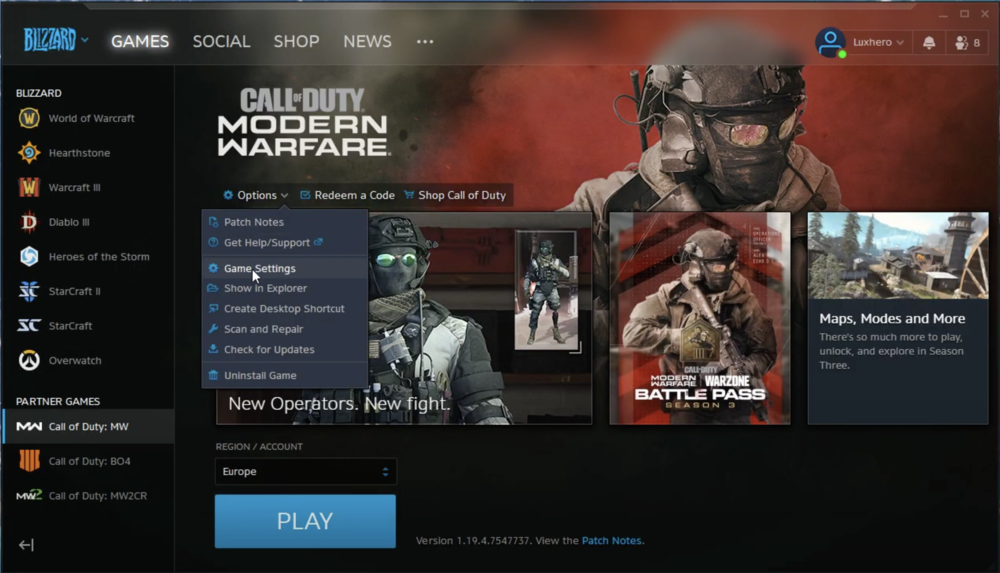This screenshot has width=1000, height=573.
Task: Select the Warcraft III icon
Action: 29,187
